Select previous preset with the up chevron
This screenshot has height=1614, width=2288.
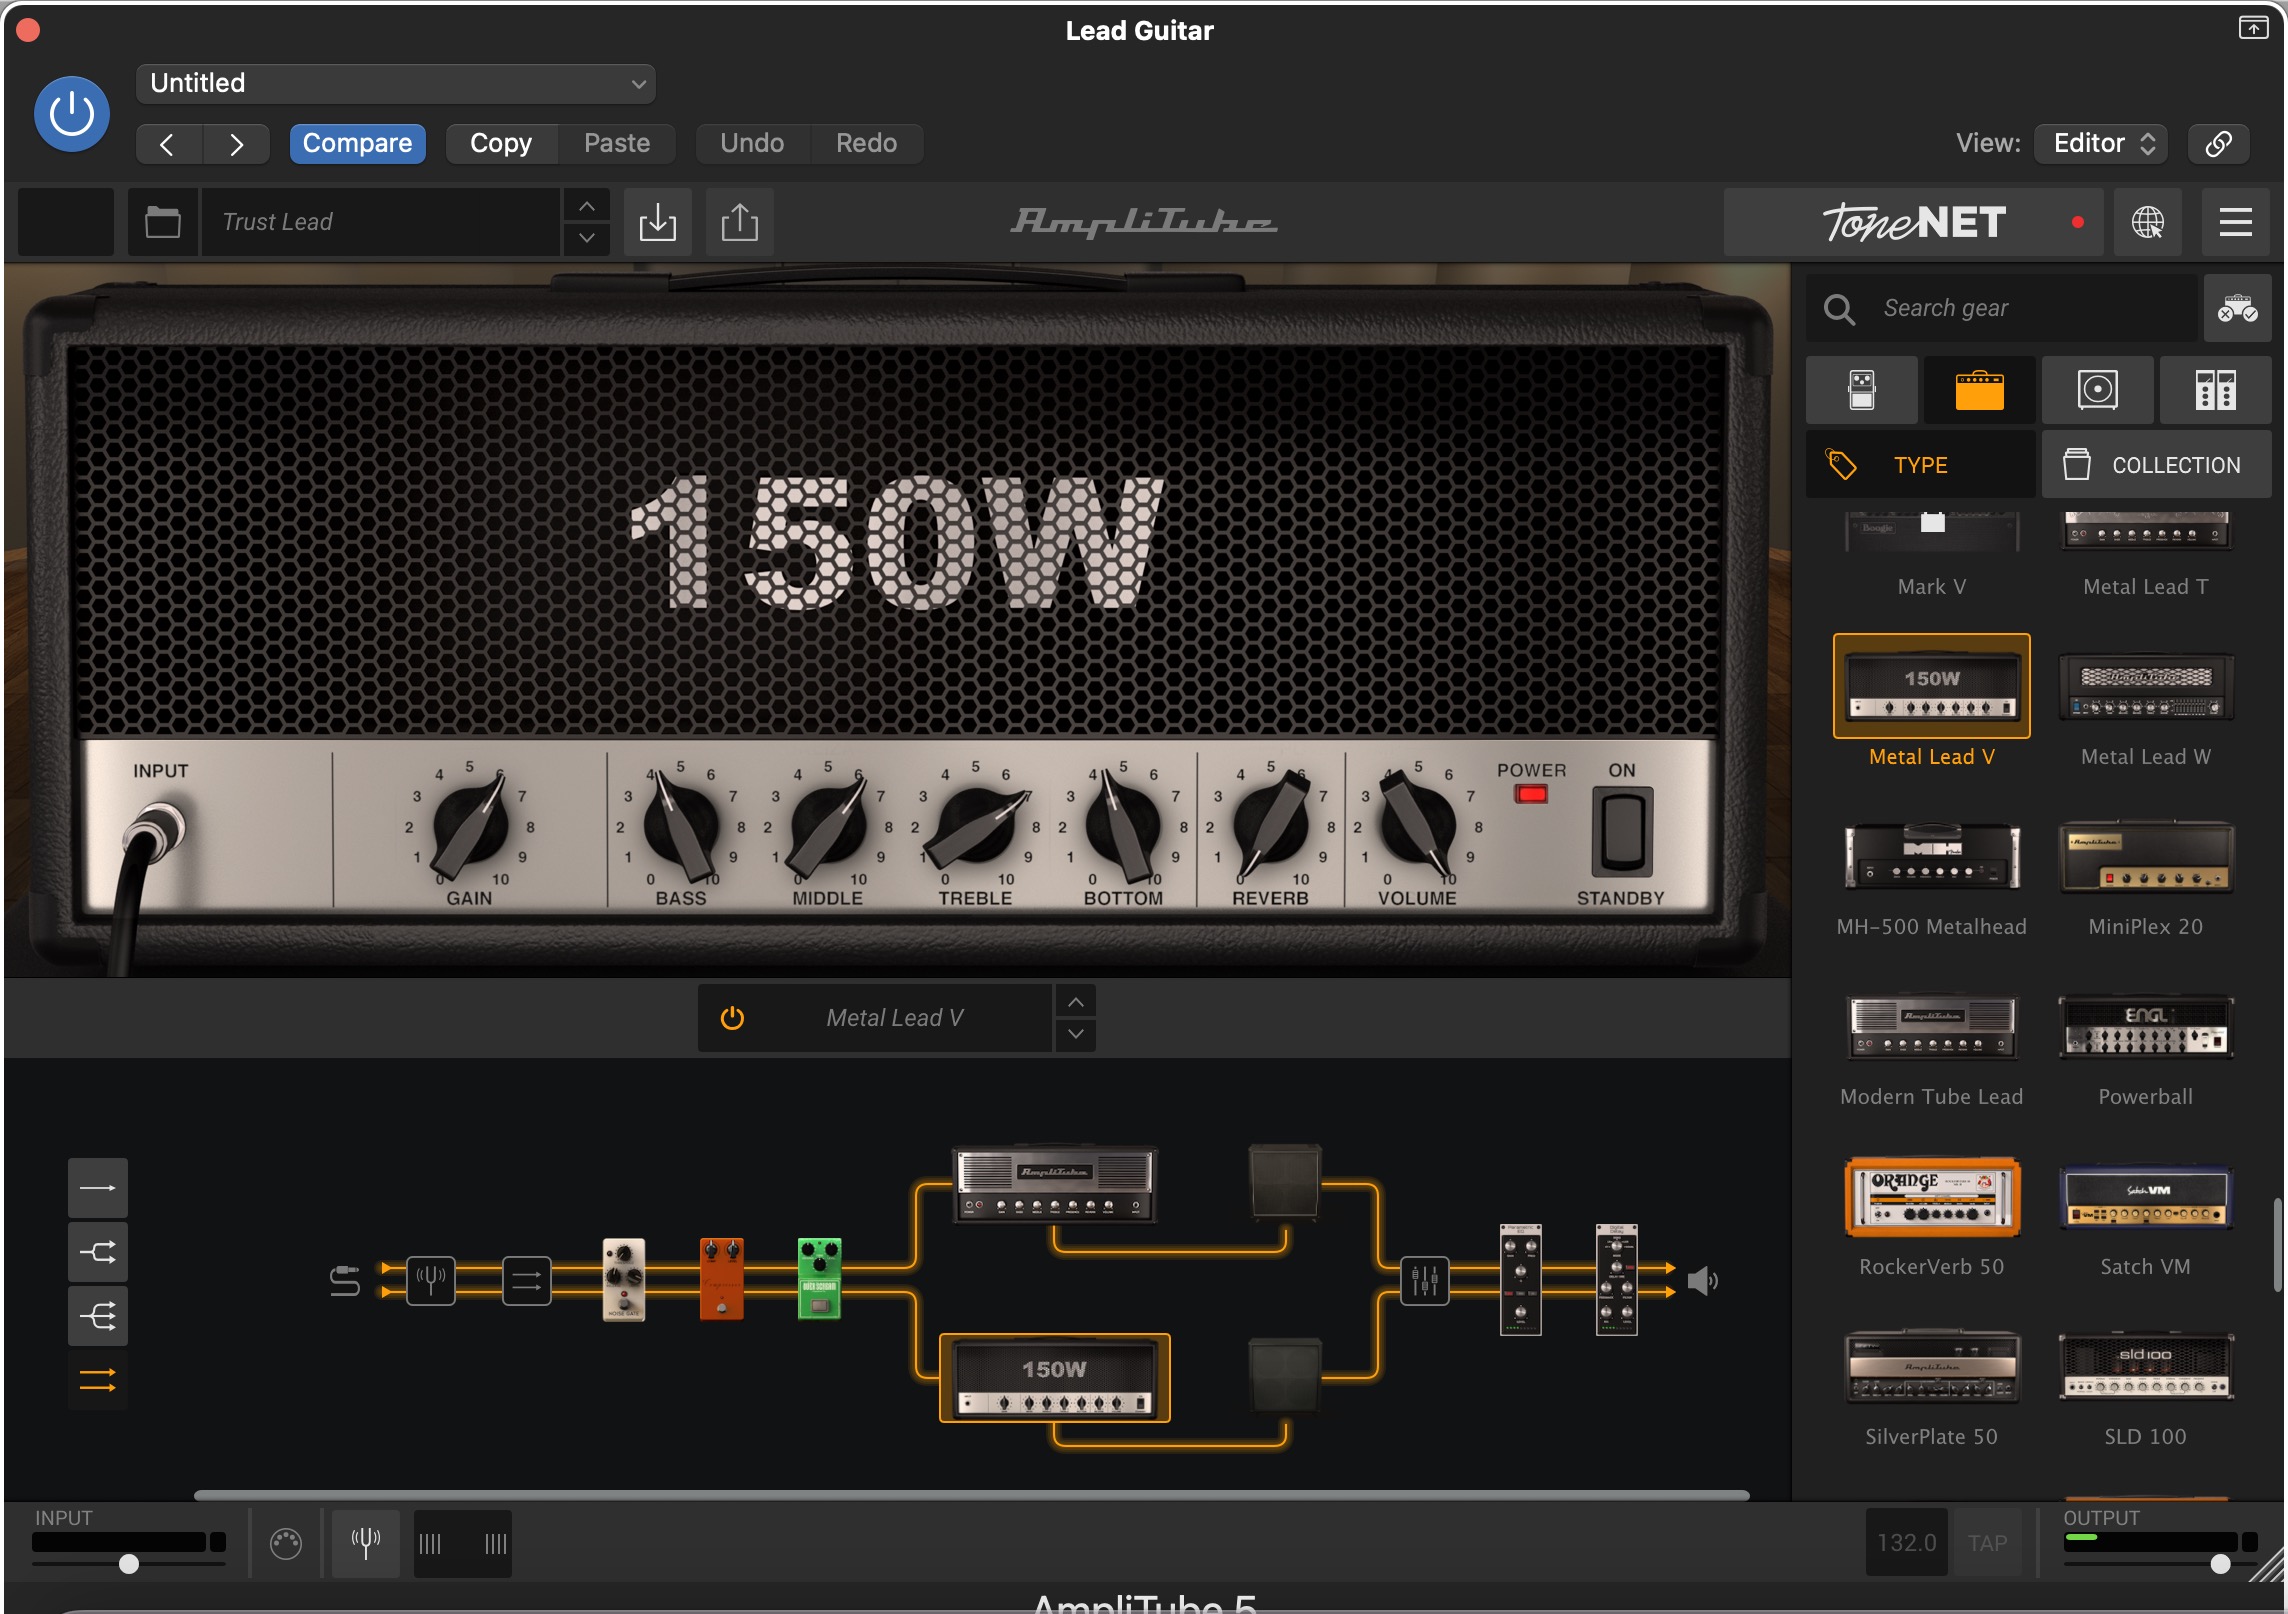pos(587,206)
